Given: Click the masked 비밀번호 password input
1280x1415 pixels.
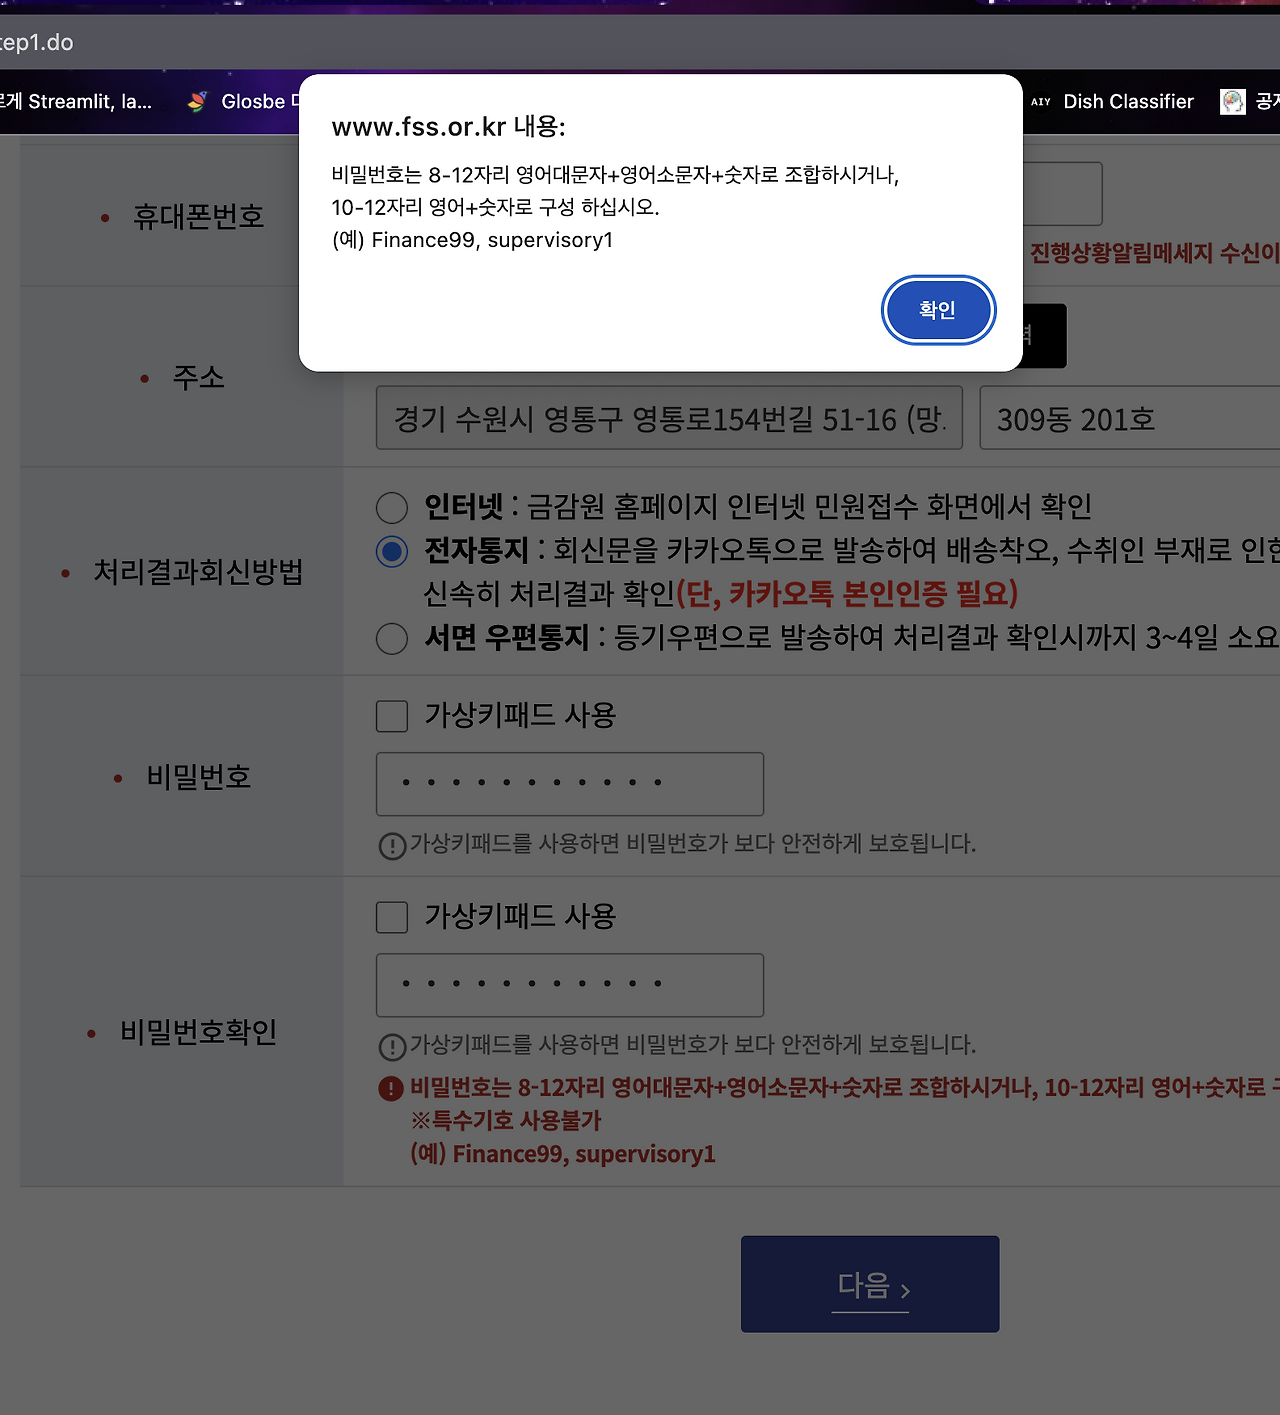Looking at the screenshot, I should point(569,784).
